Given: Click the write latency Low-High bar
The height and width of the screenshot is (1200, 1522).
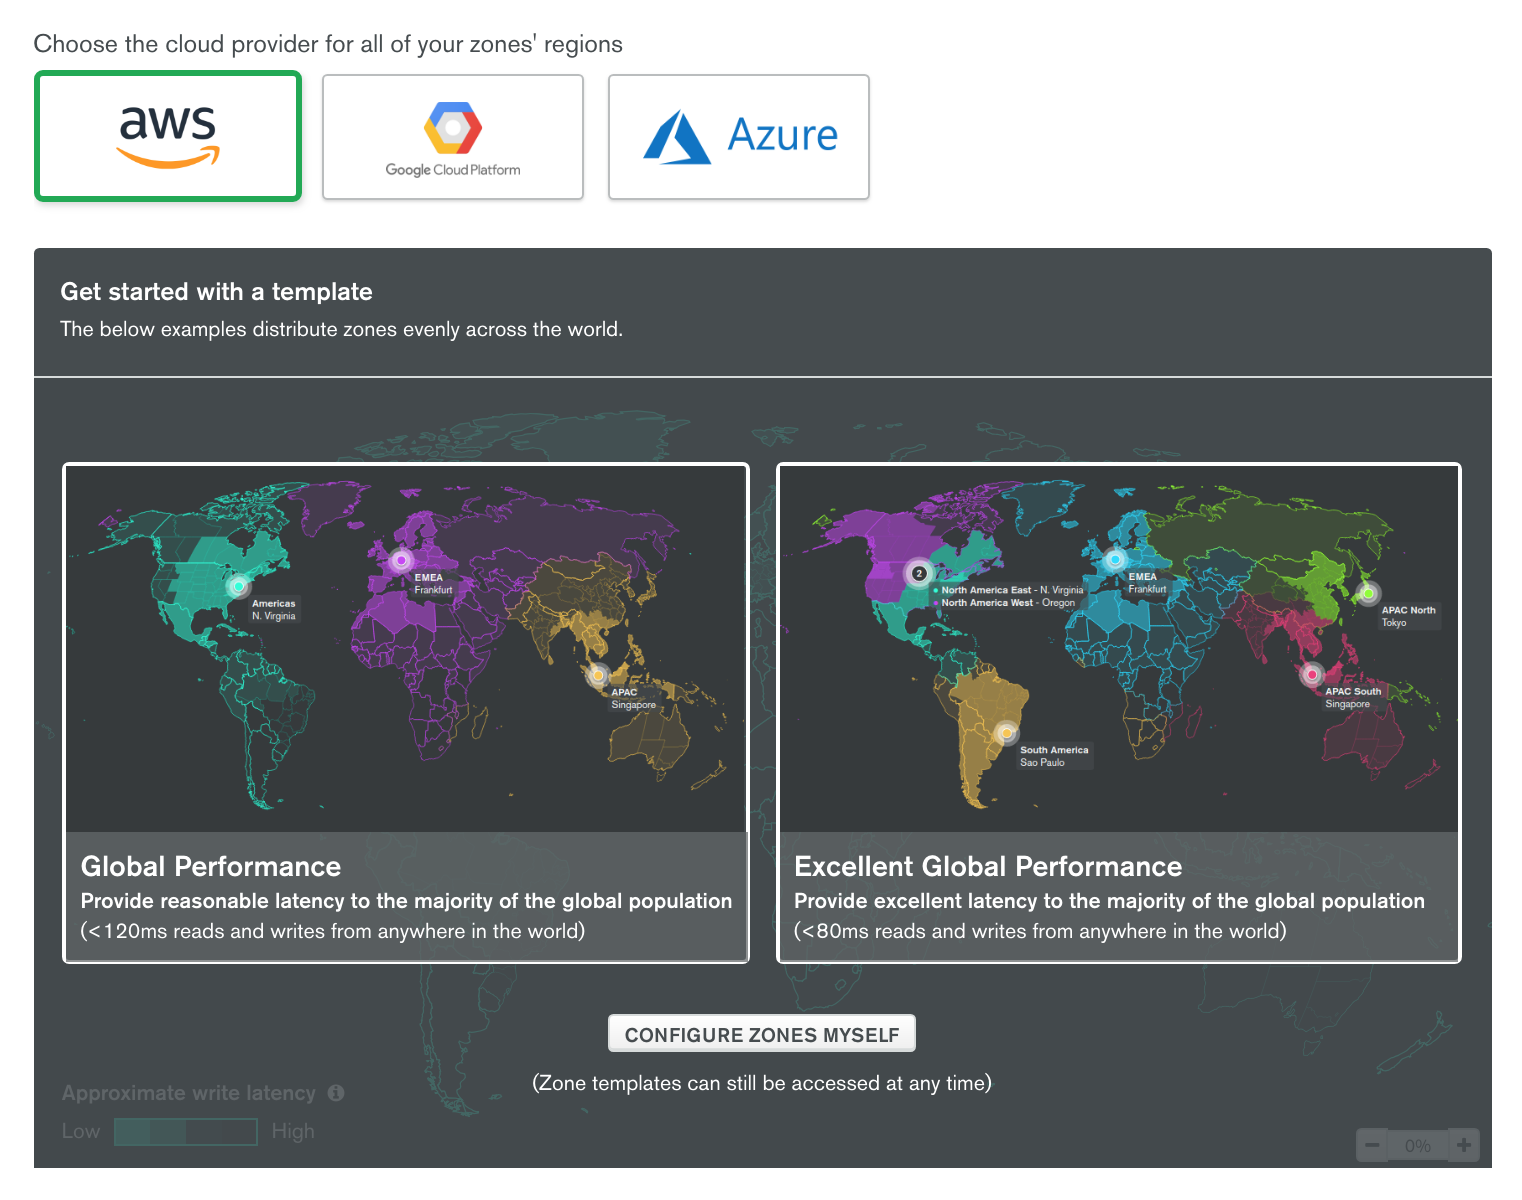Looking at the screenshot, I should tap(186, 1131).
